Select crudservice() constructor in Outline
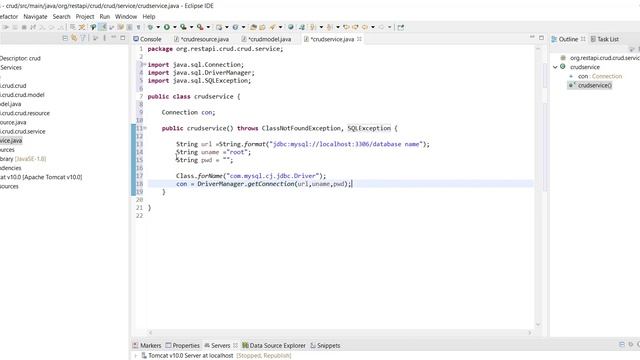Screen dimensions: 640x360 point(590,85)
